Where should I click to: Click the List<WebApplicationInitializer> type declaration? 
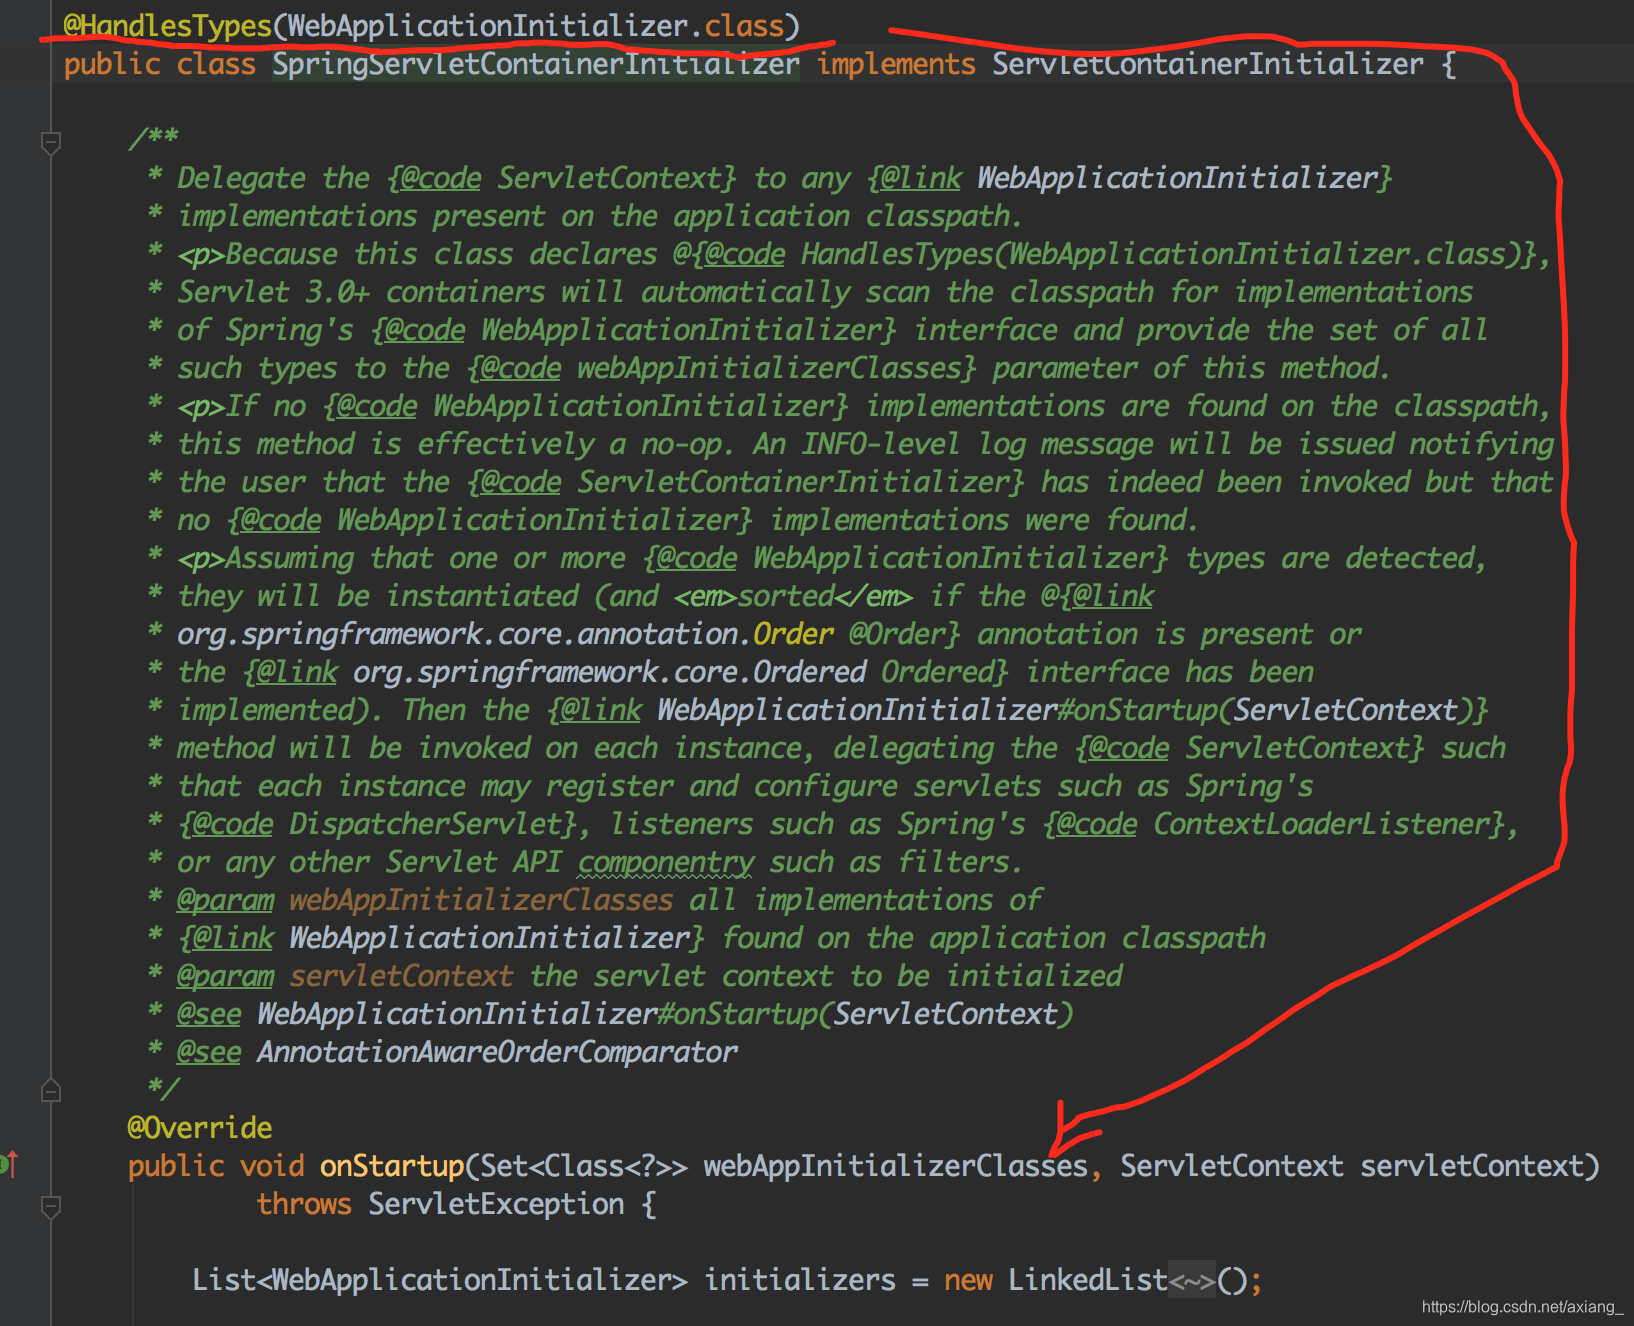pyautogui.click(x=440, y=1280)
